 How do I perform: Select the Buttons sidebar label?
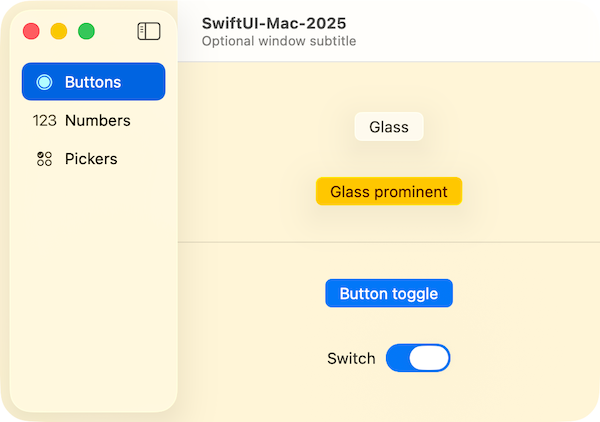[93, 82]
